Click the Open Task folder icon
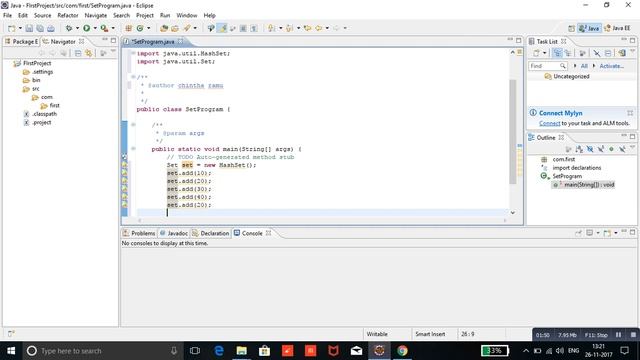 click(175, 28)
